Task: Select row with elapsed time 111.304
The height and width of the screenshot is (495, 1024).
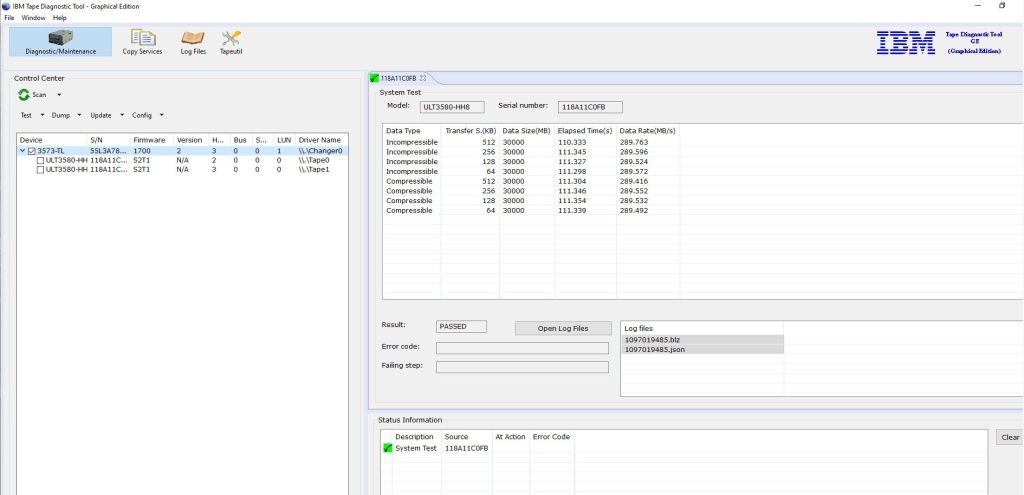Action: click(x=703, y=181)
